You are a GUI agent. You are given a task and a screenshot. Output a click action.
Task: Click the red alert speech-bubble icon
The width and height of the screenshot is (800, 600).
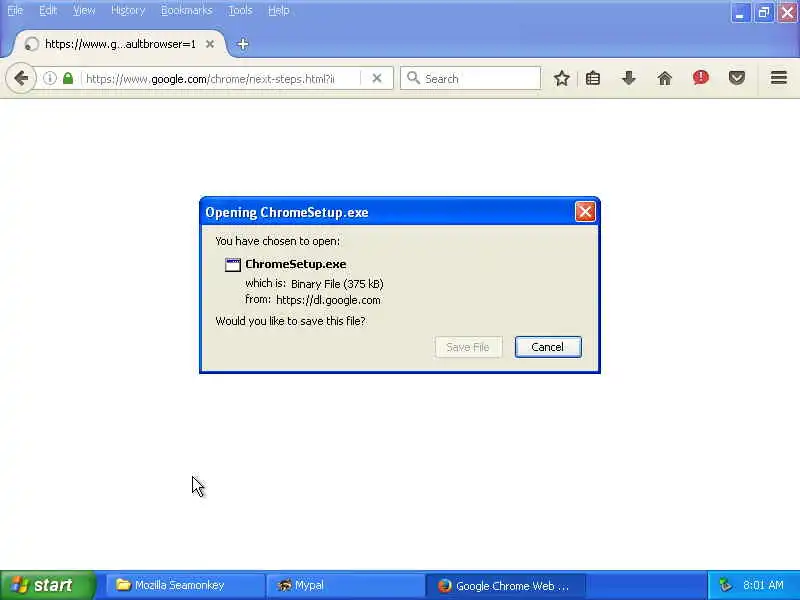pos(701,78)
